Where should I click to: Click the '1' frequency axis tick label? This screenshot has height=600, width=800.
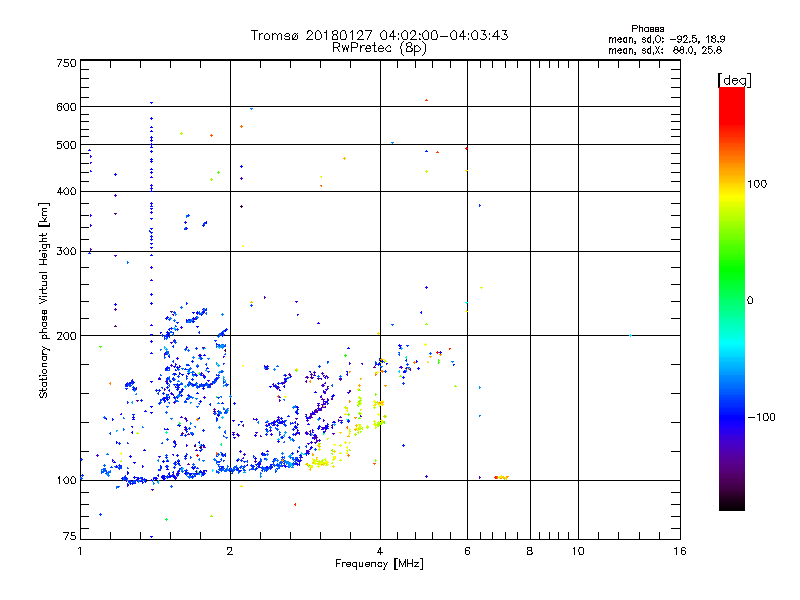(x=80, y=551)
